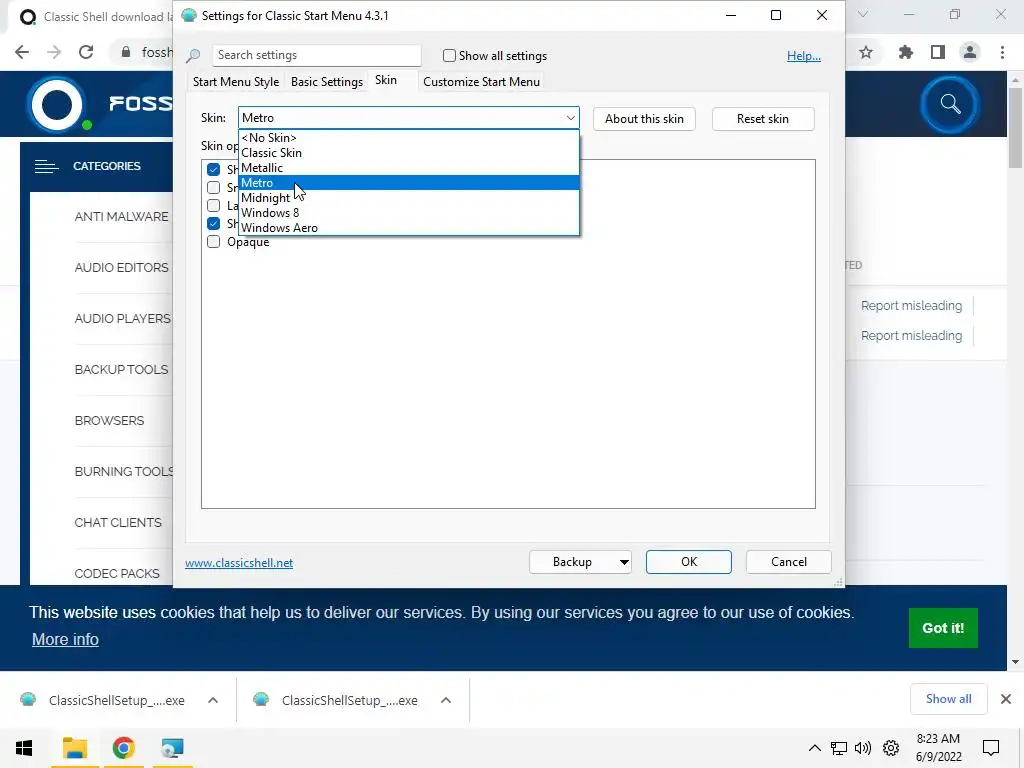This screenshot has width=1024, height=768.
Task: Switch to Customize Start Menu tab
Action: (481, 82)
